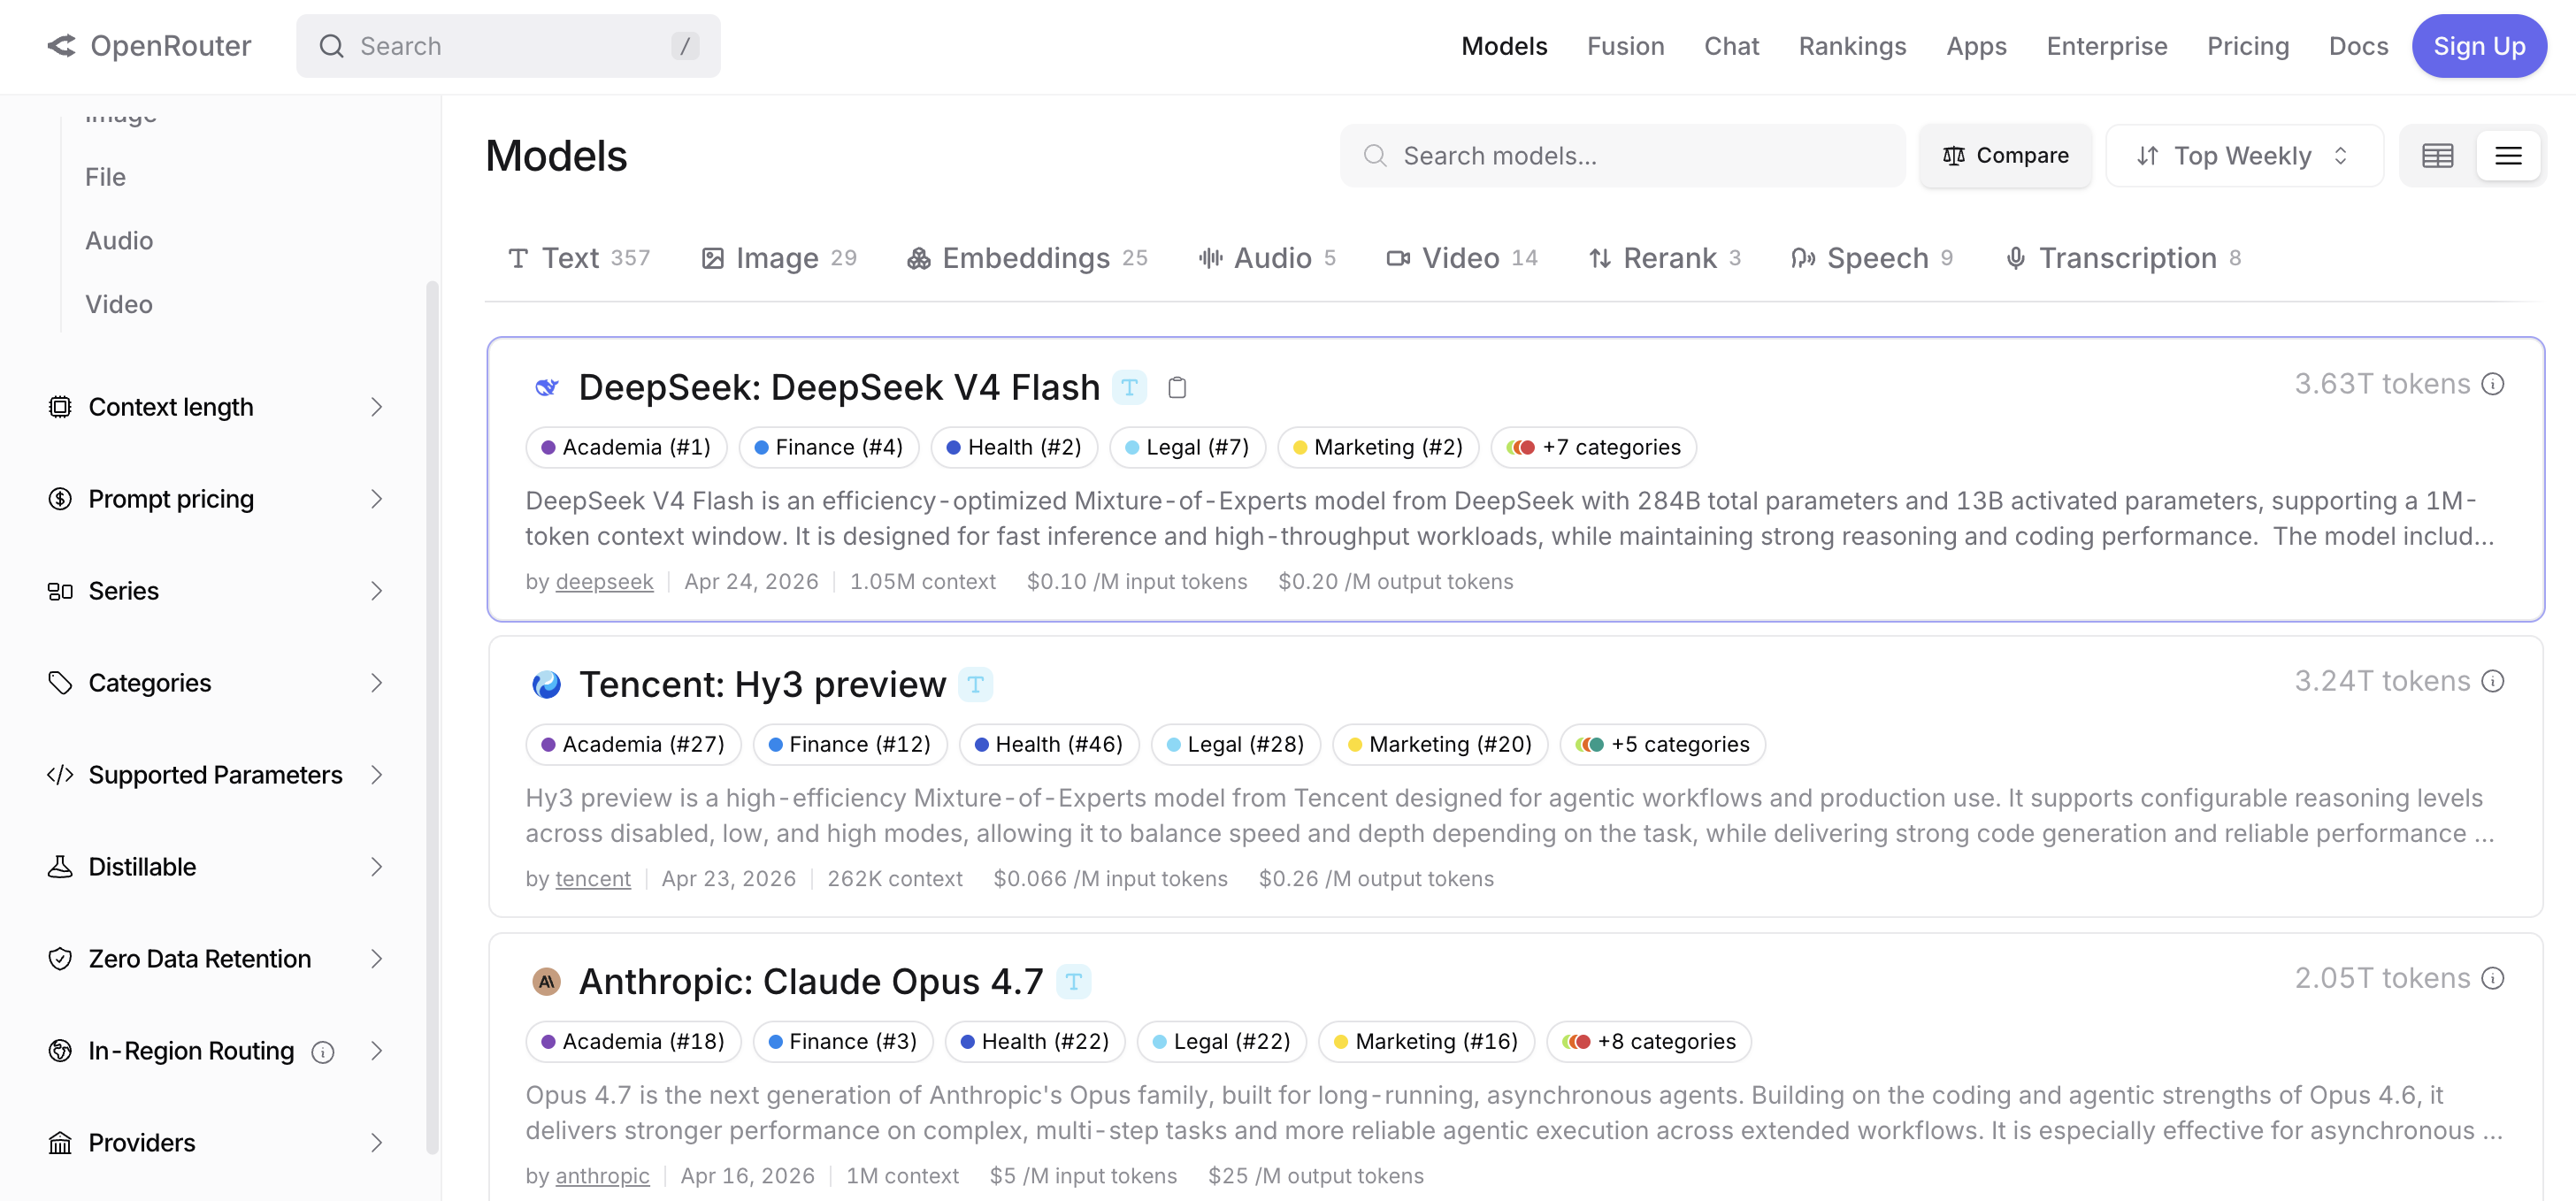Switch to table view layout
The width and height of the screenshot is (2576, 1201).
coord(2437,156)
